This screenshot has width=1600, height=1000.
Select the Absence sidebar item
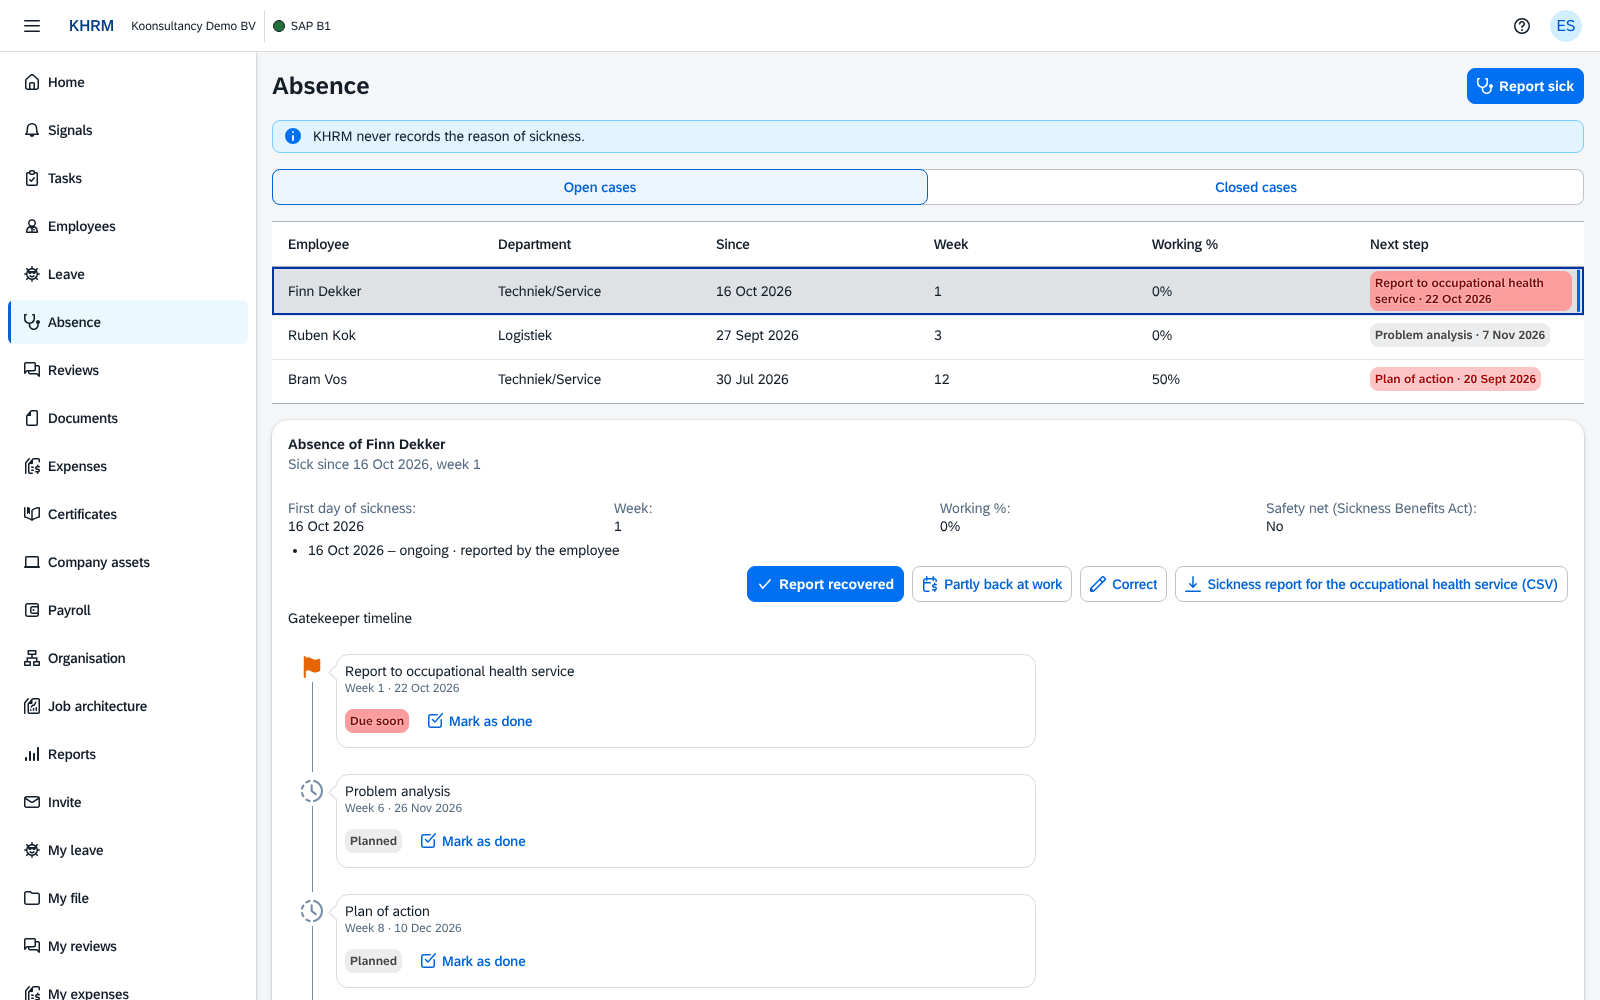click(x=128, y=322)
